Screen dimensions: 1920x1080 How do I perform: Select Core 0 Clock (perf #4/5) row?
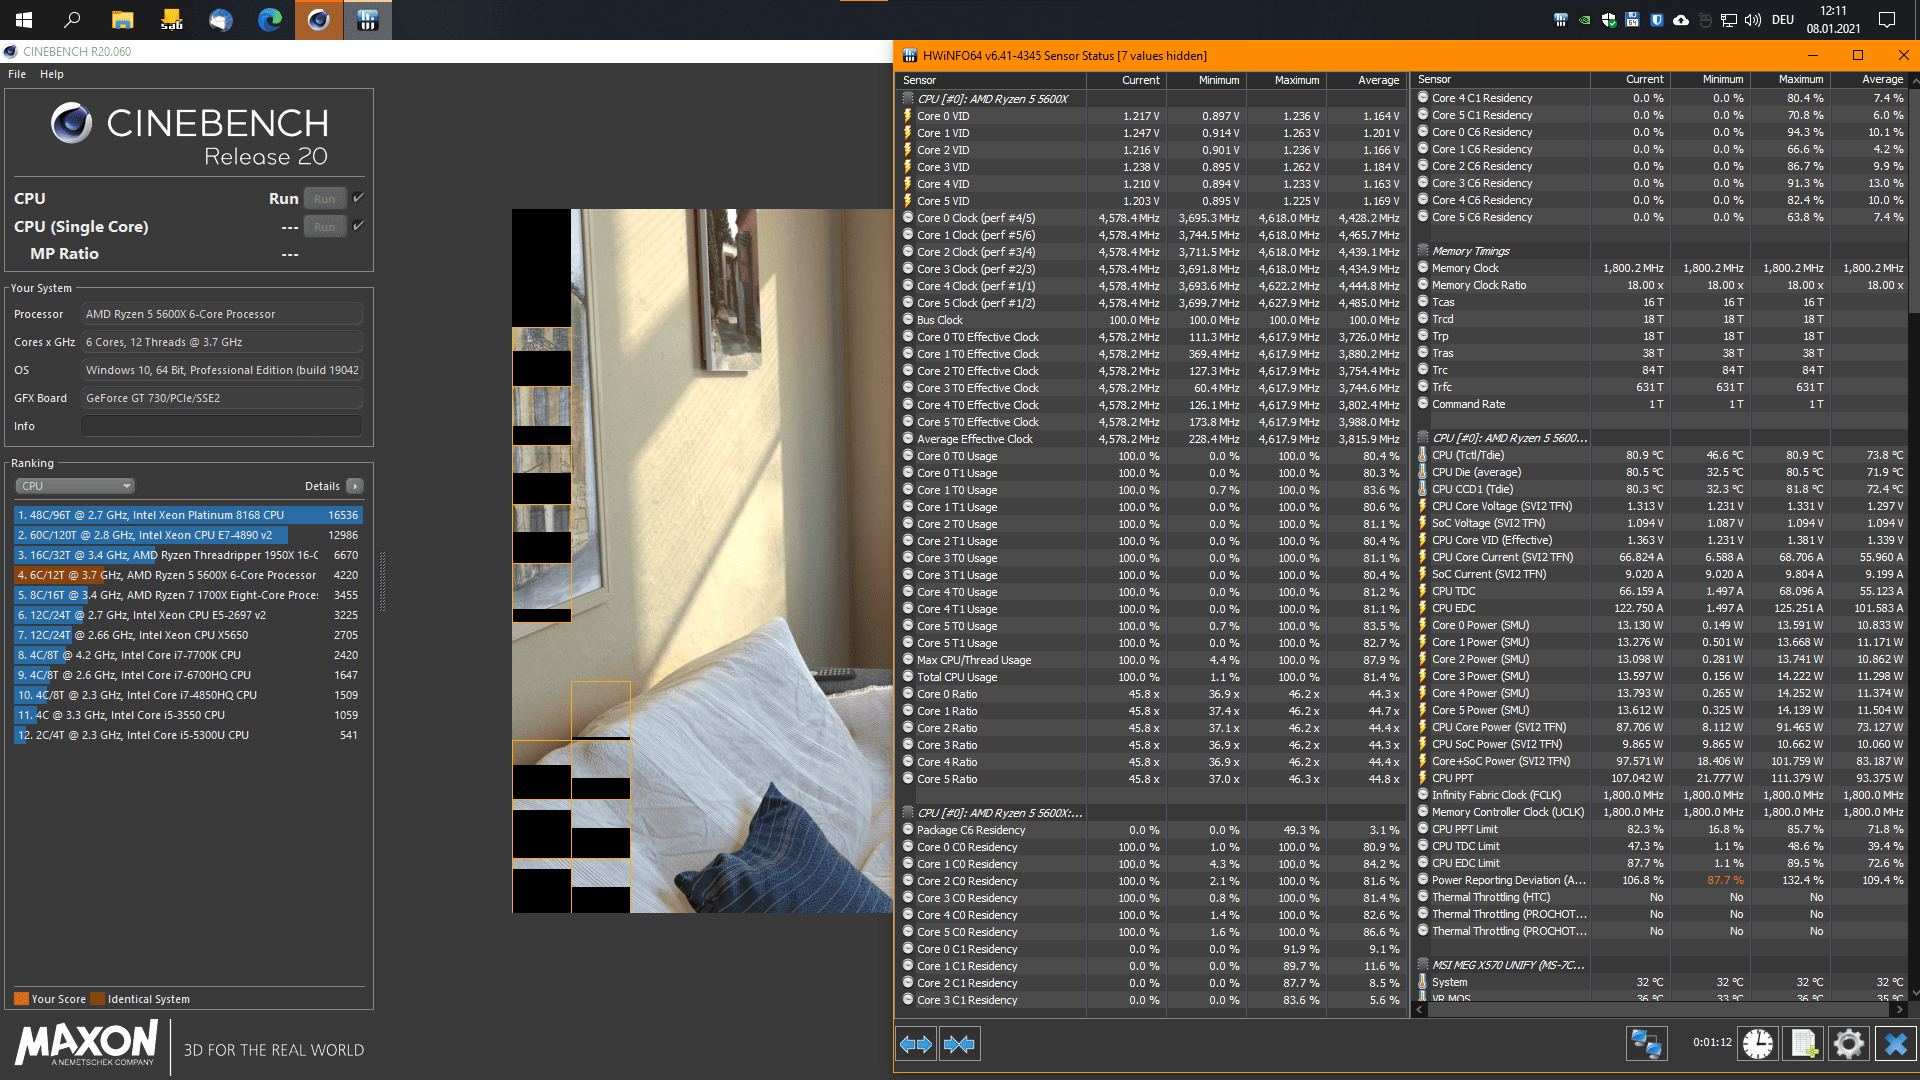(1152, 218)
